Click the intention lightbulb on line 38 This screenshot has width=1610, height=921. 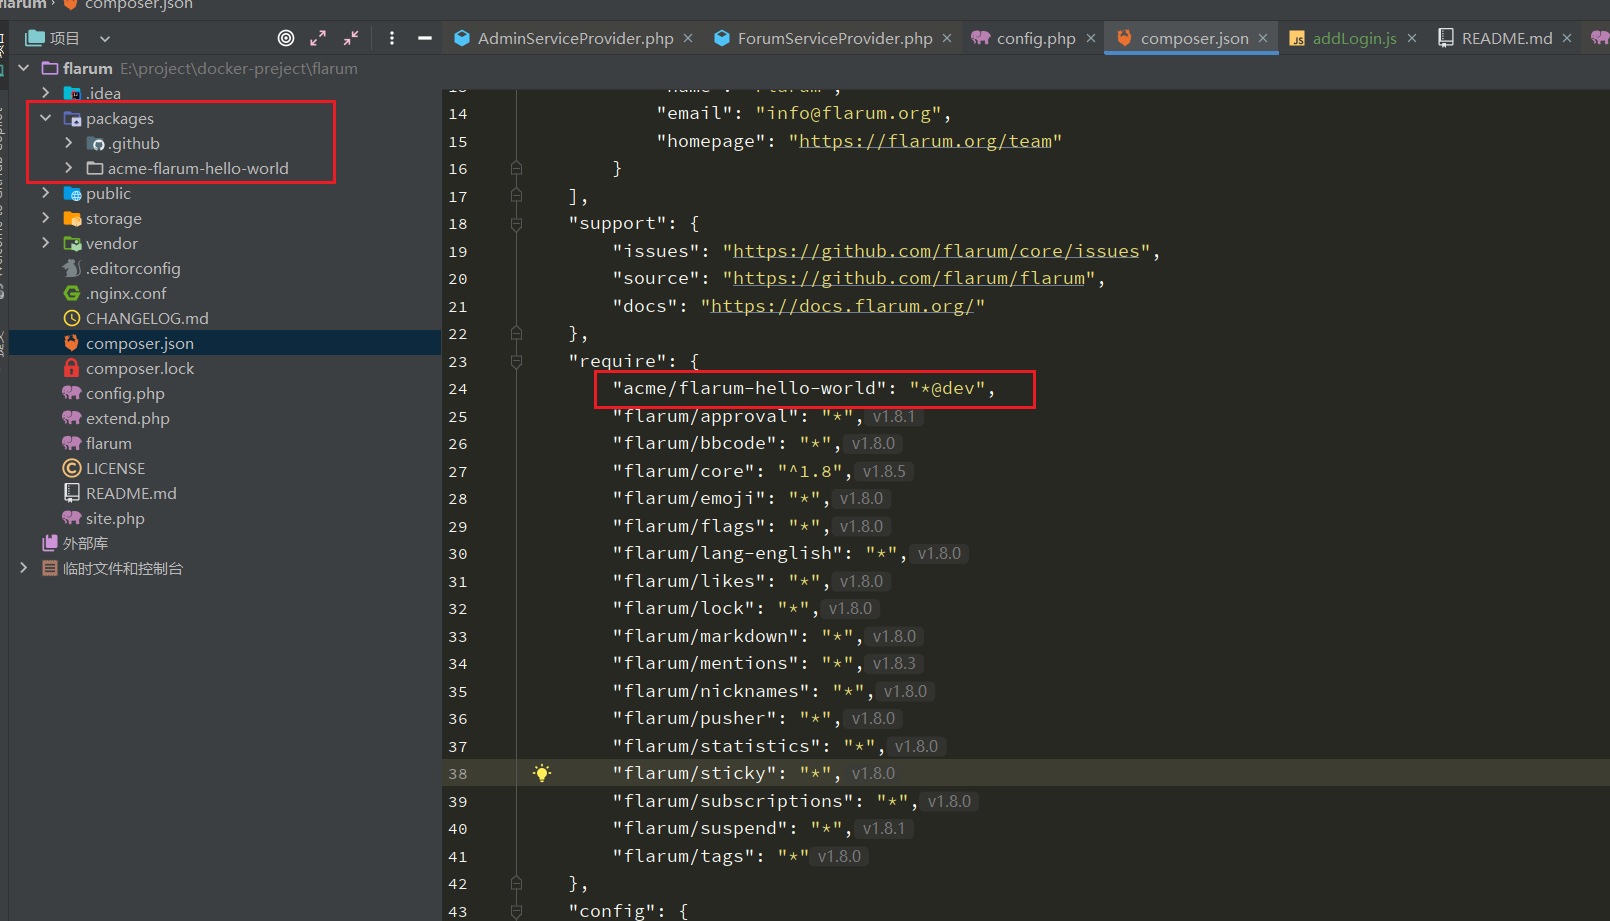[x=542, y=773]
